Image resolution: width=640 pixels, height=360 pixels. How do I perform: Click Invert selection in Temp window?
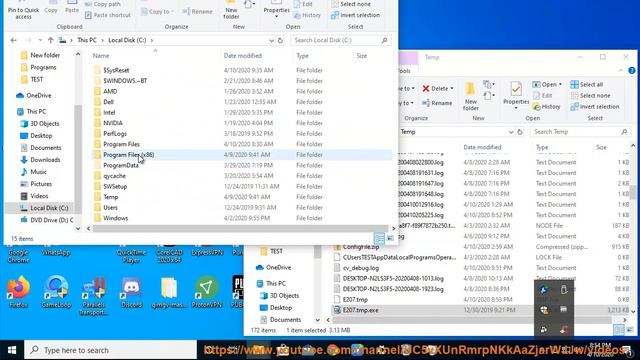[x=595, y=107]
